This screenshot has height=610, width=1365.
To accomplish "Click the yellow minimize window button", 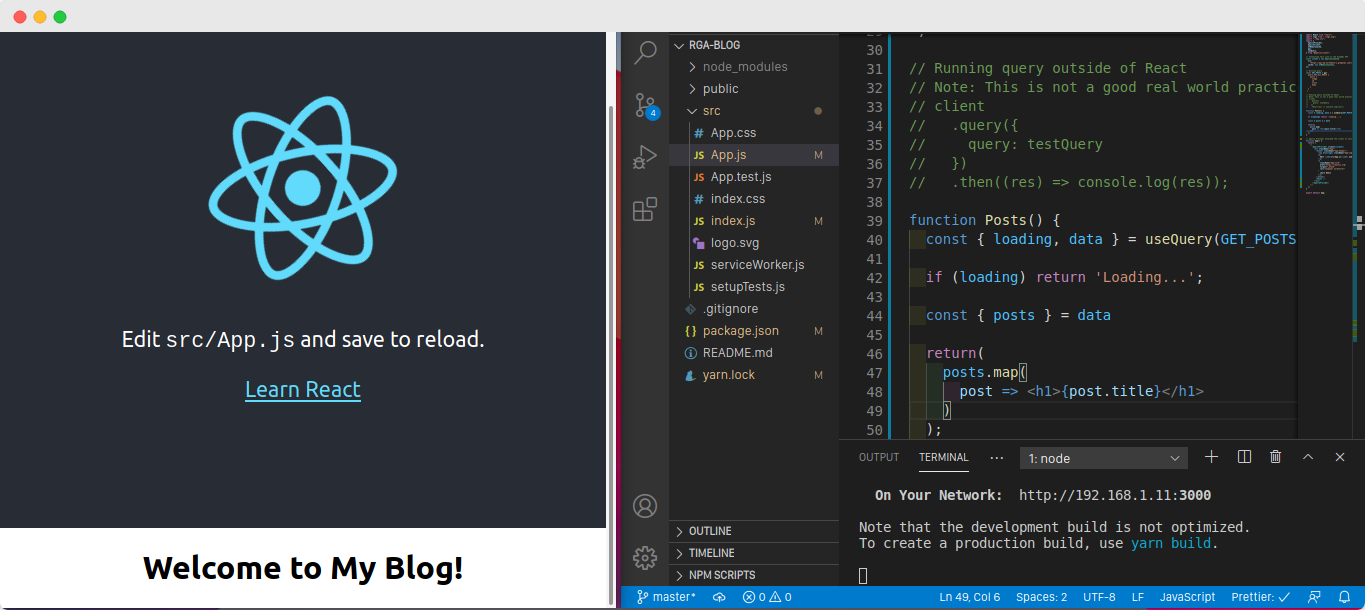I will tap(40, 16).
